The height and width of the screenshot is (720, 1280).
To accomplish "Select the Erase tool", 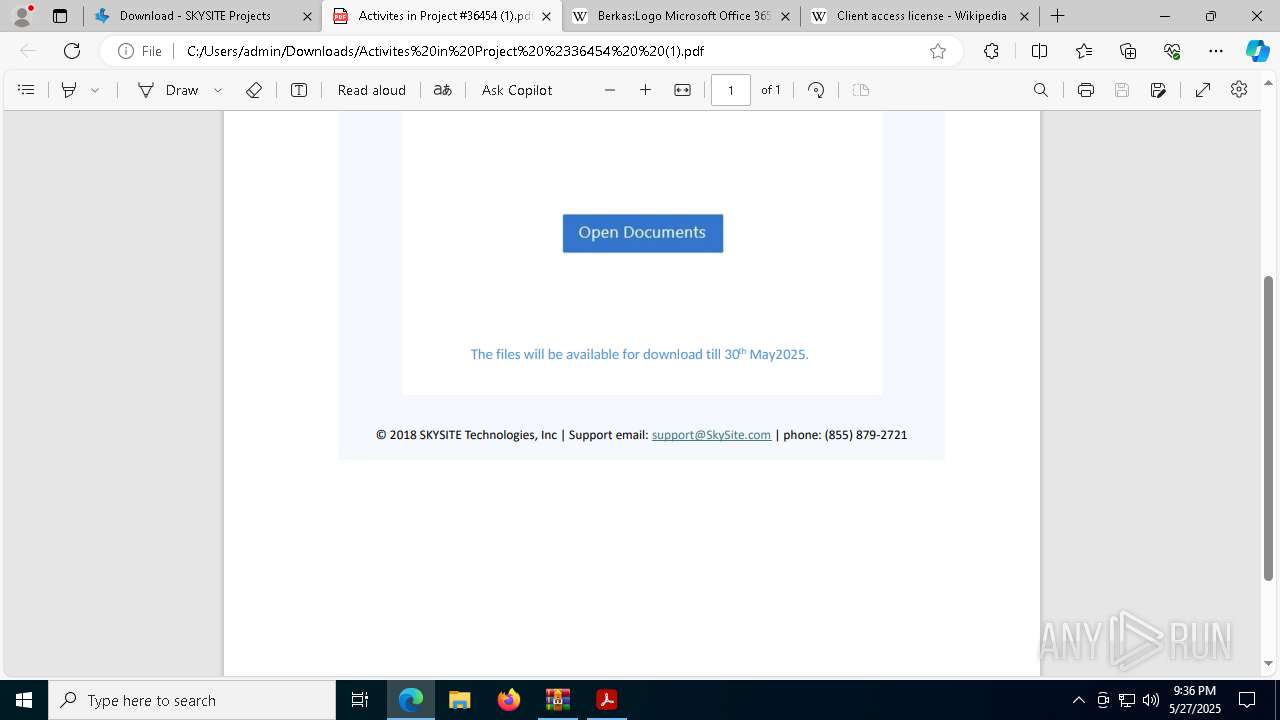I will click(x=254, y=90).
